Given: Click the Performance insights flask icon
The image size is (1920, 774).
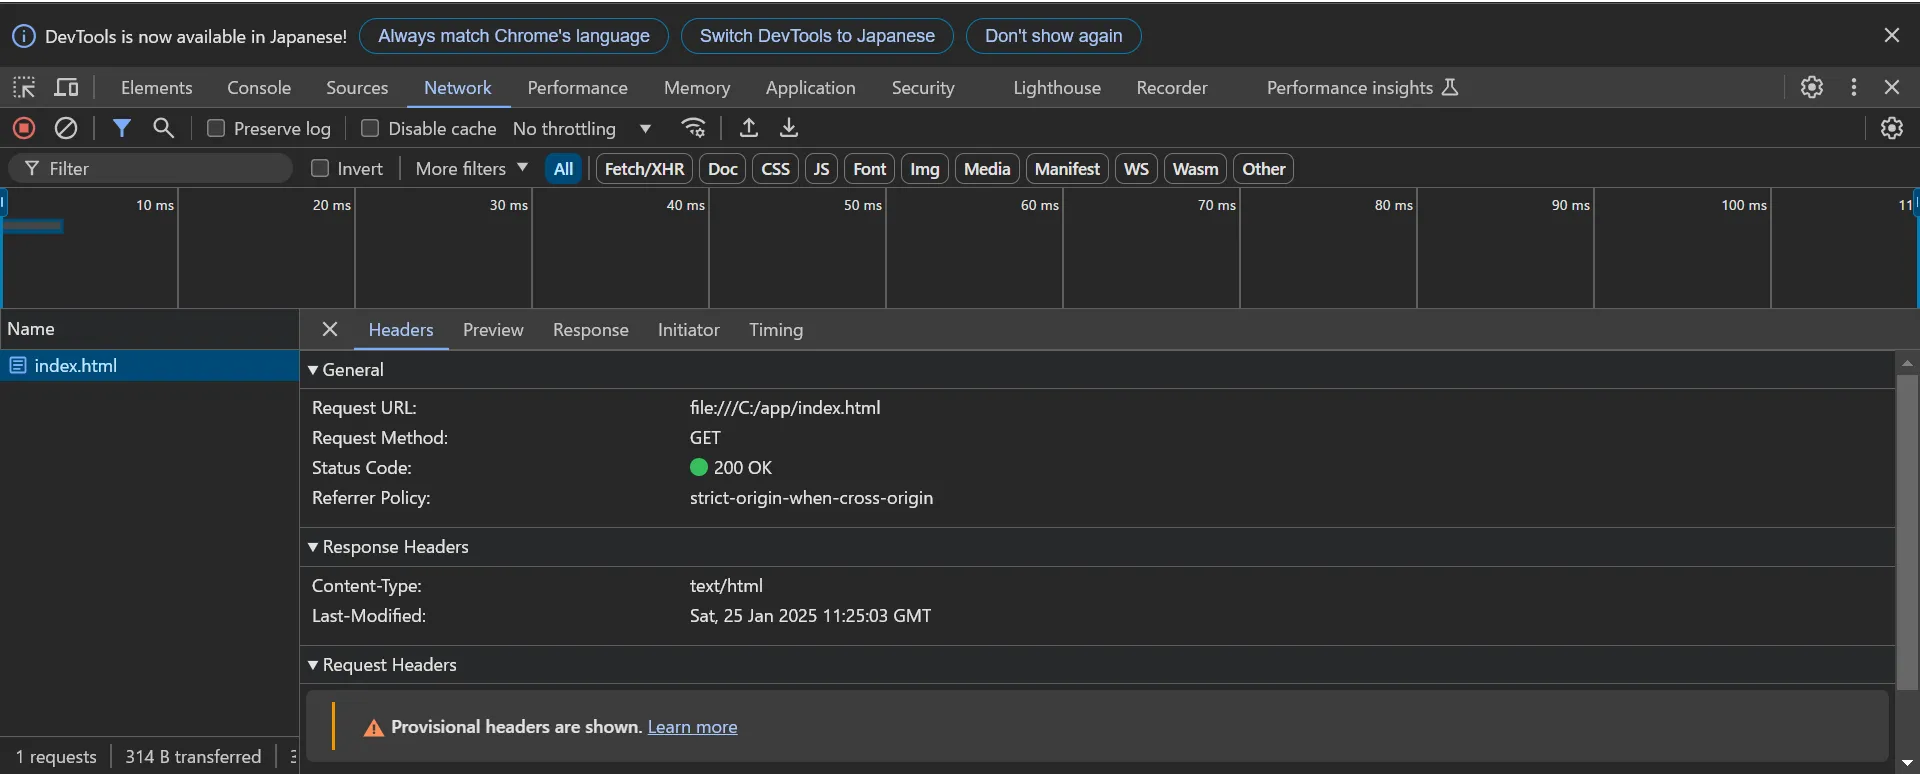Looking at the screenshot, I should point(1450,87).
